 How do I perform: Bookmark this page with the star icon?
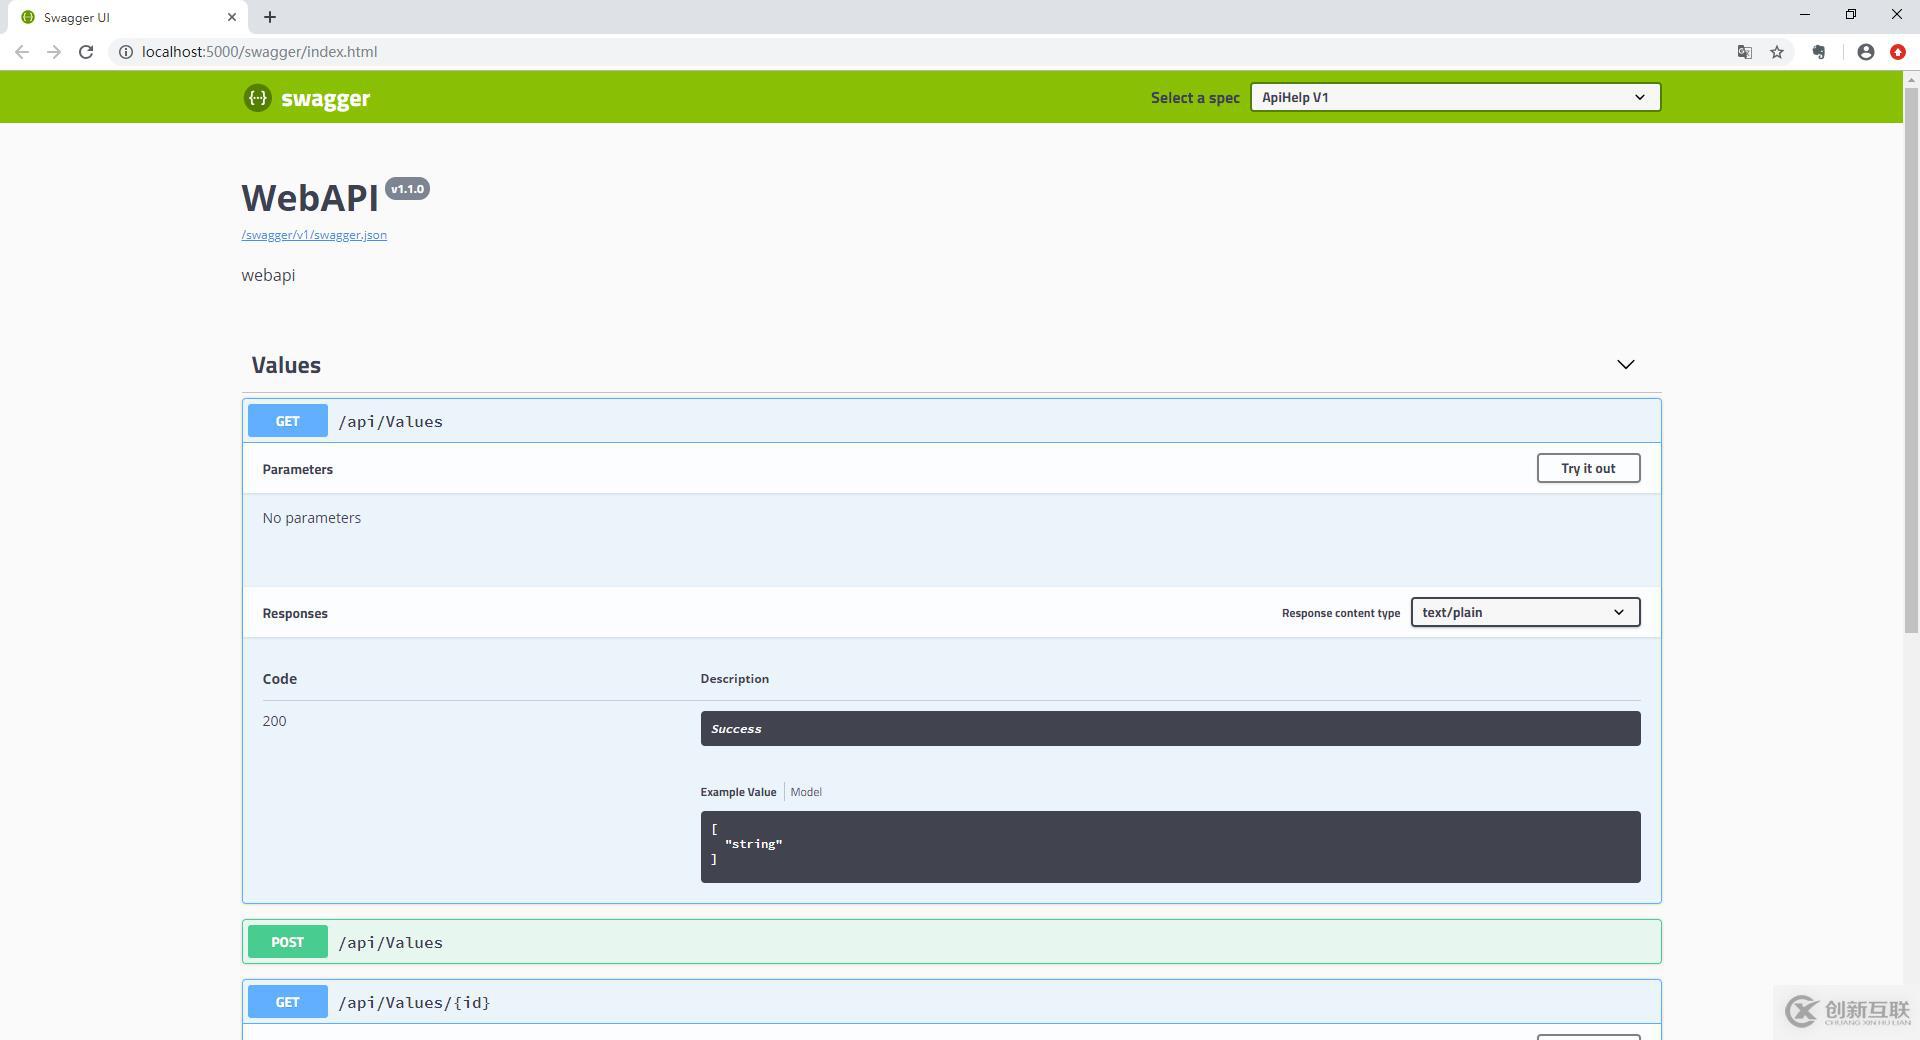click(x=1777, y=52)
